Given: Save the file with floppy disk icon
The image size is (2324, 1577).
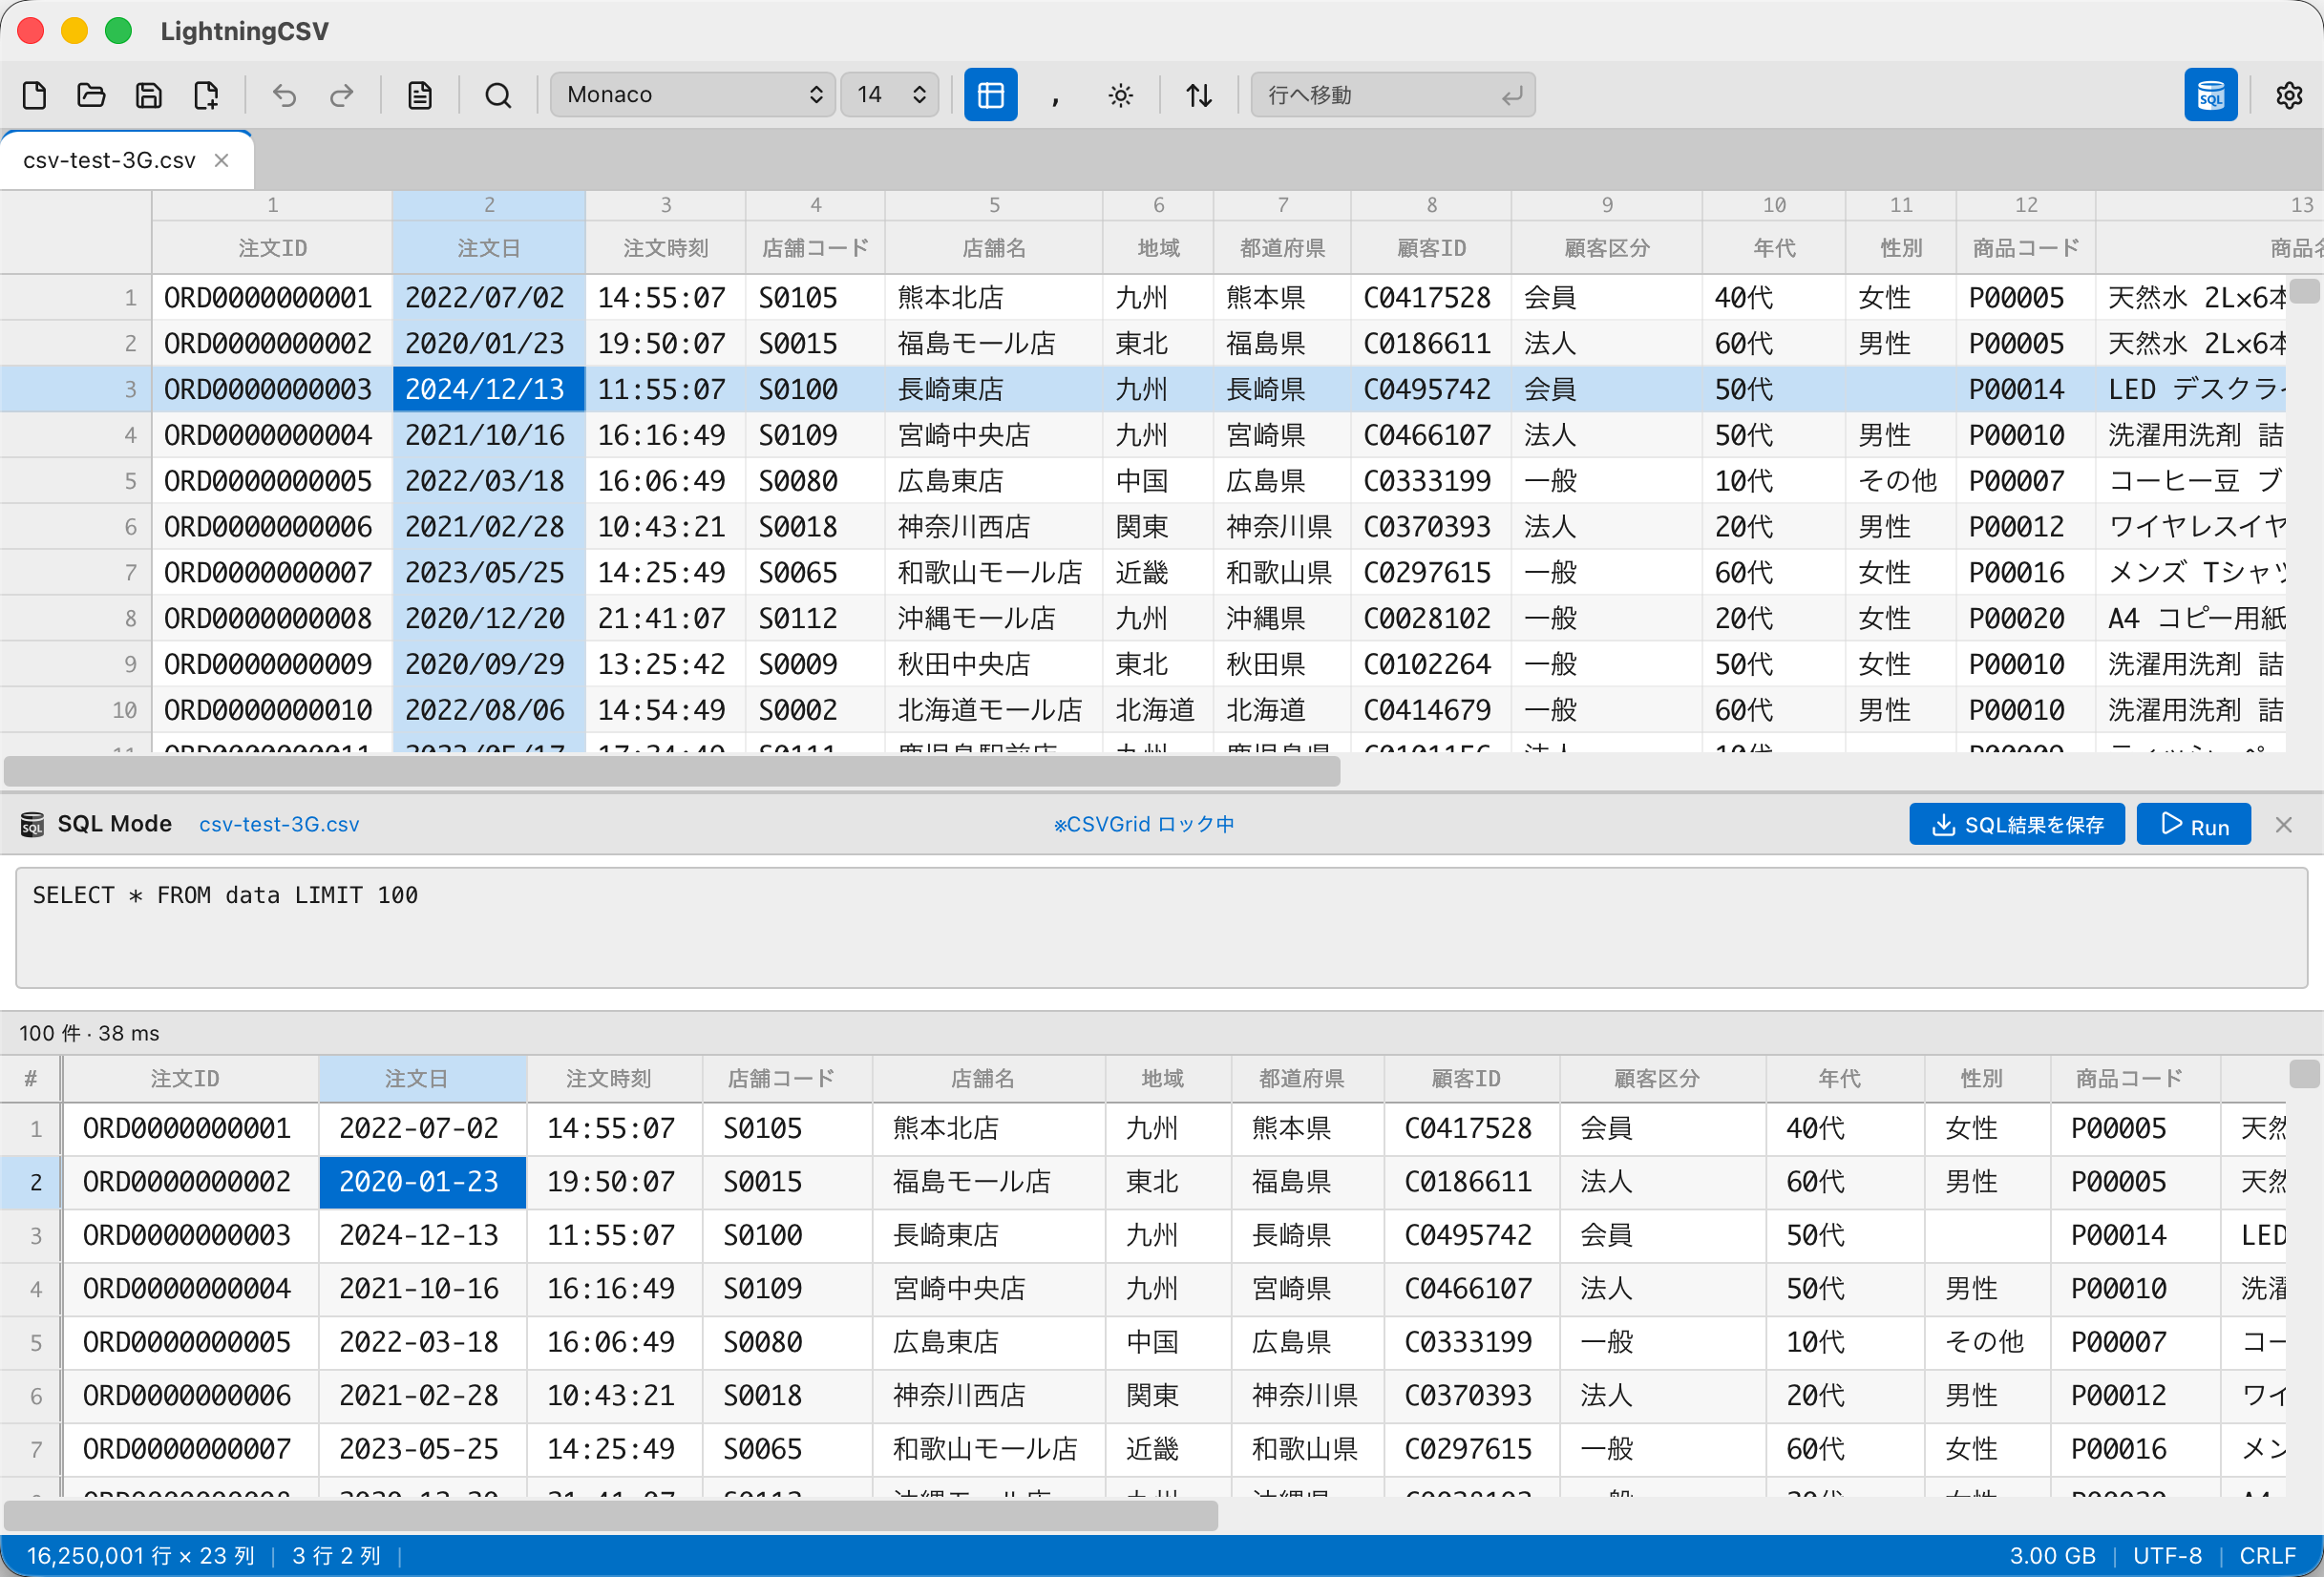Looking at the screenshot, I should point(149,95).
